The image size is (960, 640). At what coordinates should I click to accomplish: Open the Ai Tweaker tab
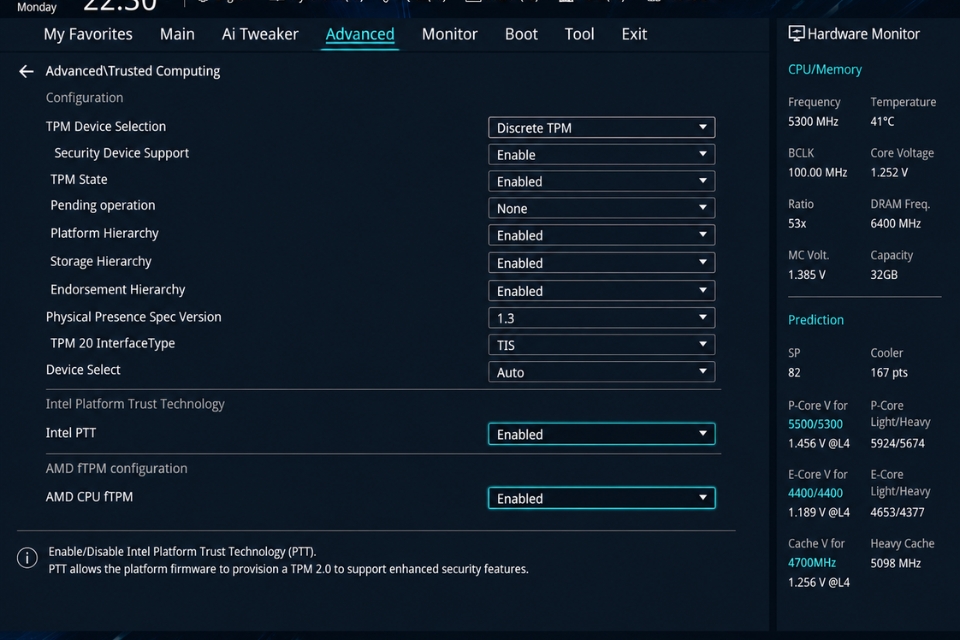[260, 34]
